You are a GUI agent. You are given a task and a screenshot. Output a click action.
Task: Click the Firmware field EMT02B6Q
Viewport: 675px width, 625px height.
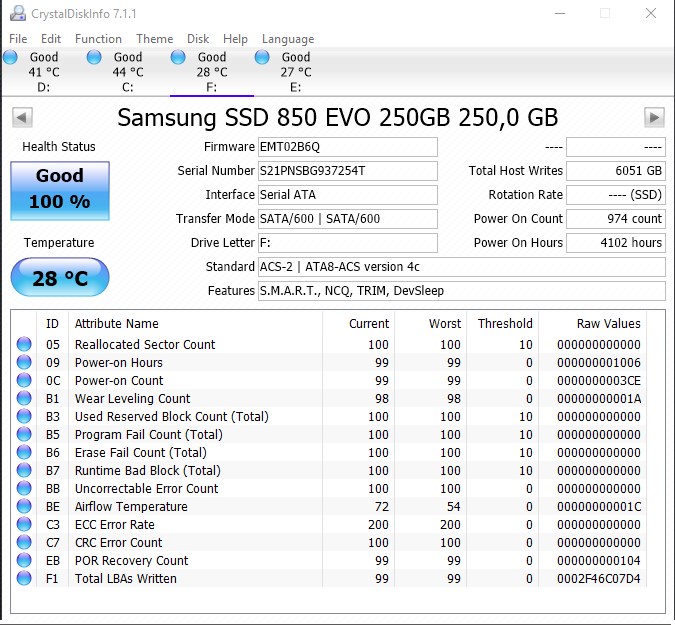348,147
